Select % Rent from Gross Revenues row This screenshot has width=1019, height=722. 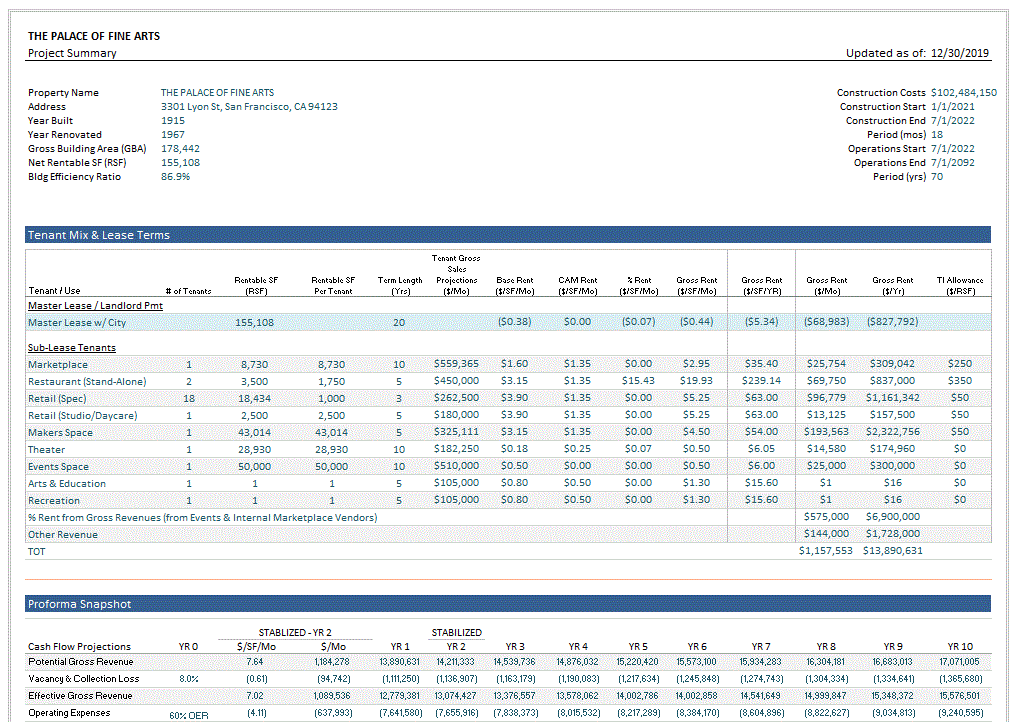point(508,517)
